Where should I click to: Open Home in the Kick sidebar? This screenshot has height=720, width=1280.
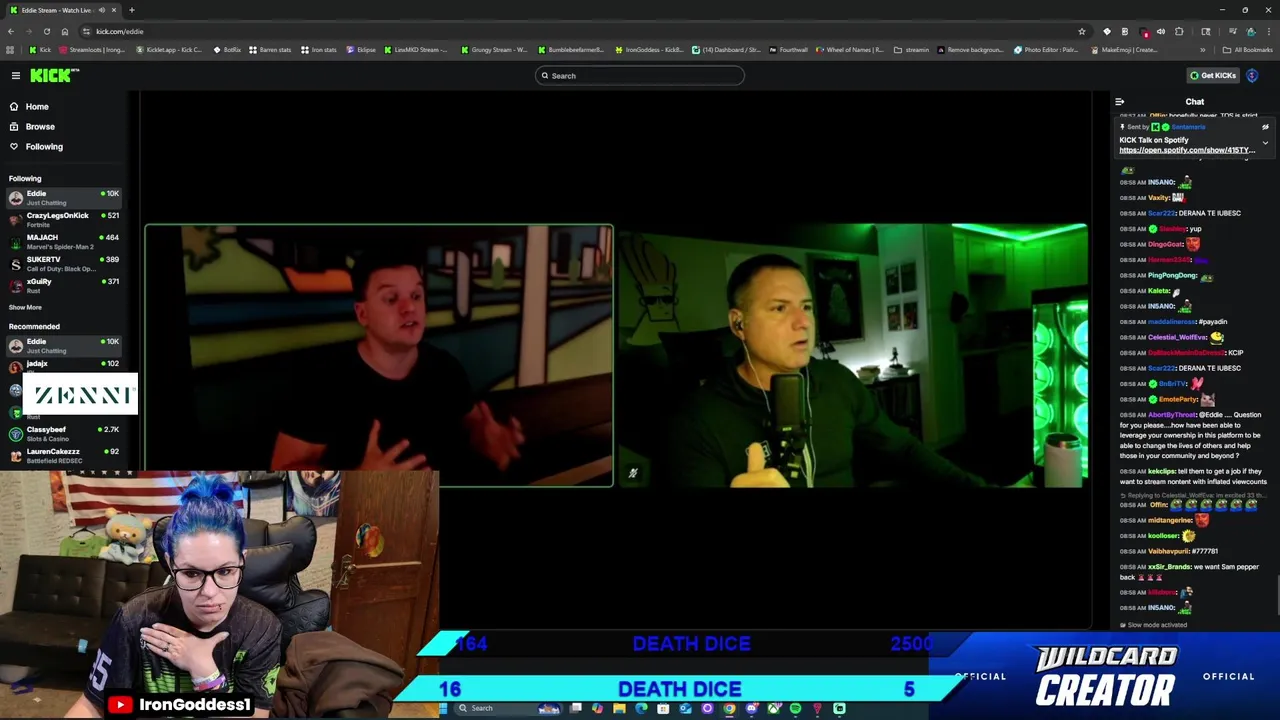pos(37,106)
